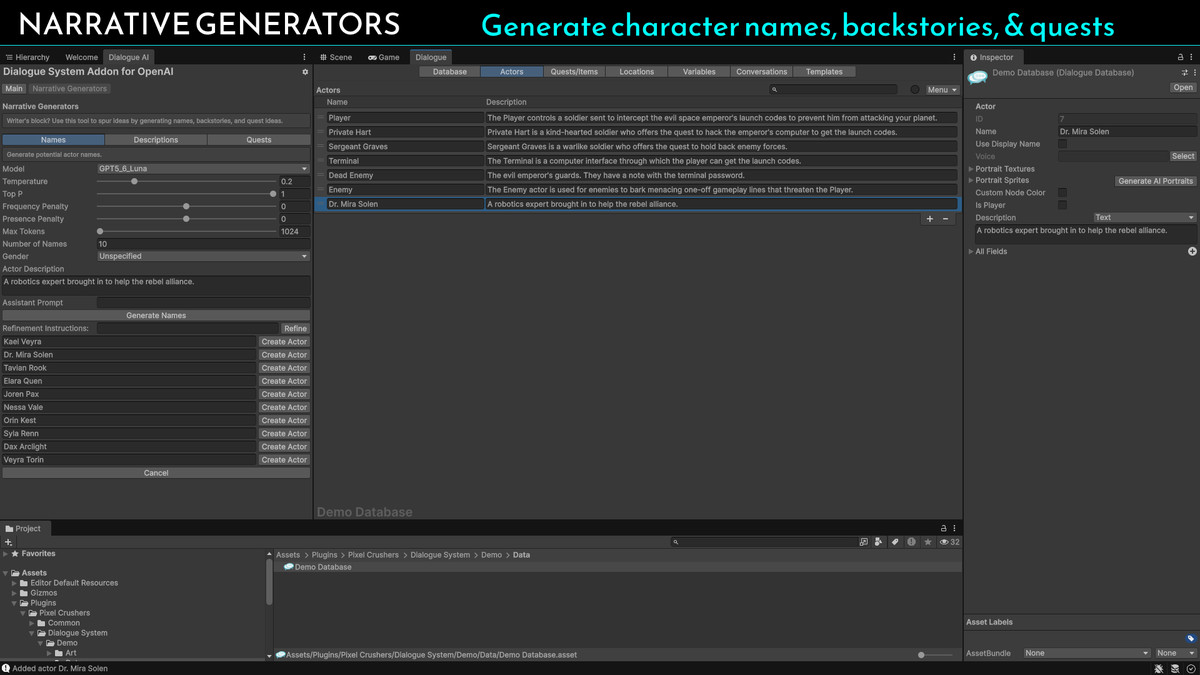Add a new actor with the plus button
The image size is (1200, 675).
(930, 219)
